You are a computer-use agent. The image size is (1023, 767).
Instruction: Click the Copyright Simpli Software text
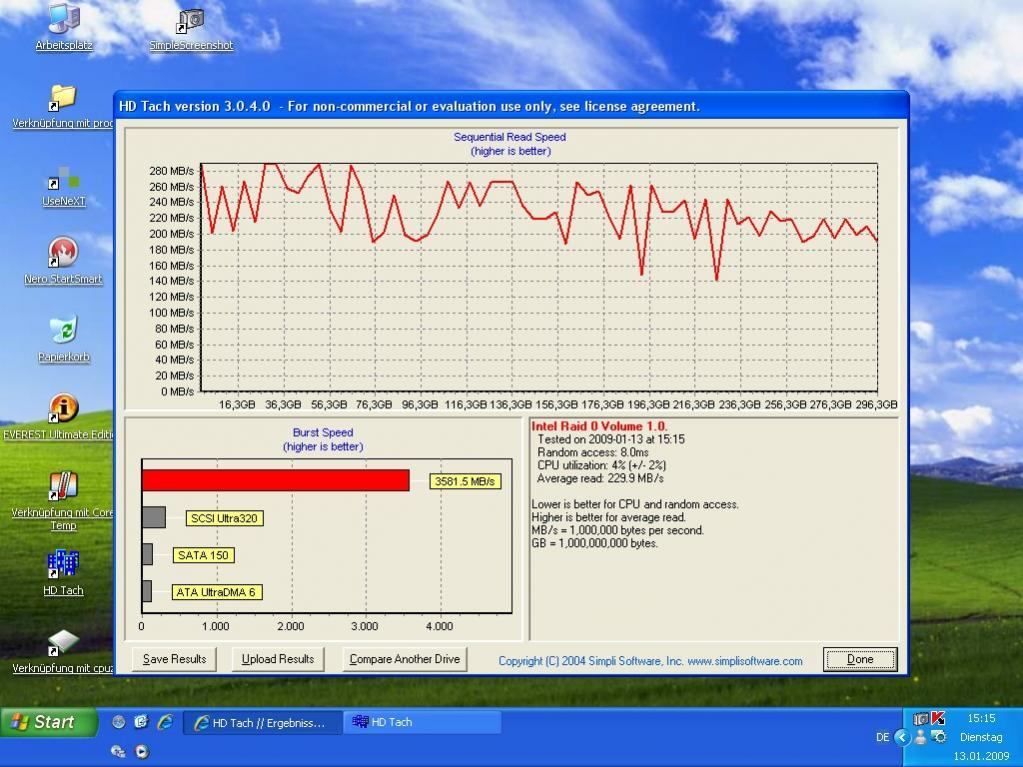(x=650, y=661)
